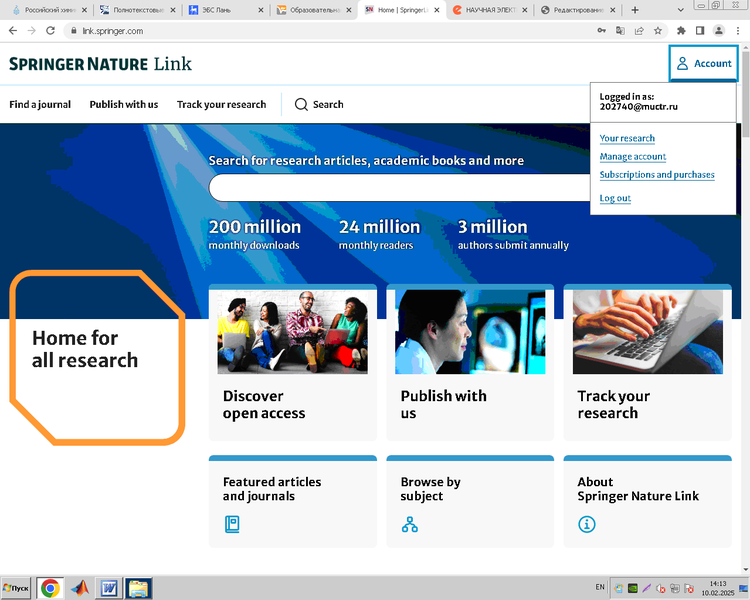
Task: Open the password key icon
Action: [601, 31]
